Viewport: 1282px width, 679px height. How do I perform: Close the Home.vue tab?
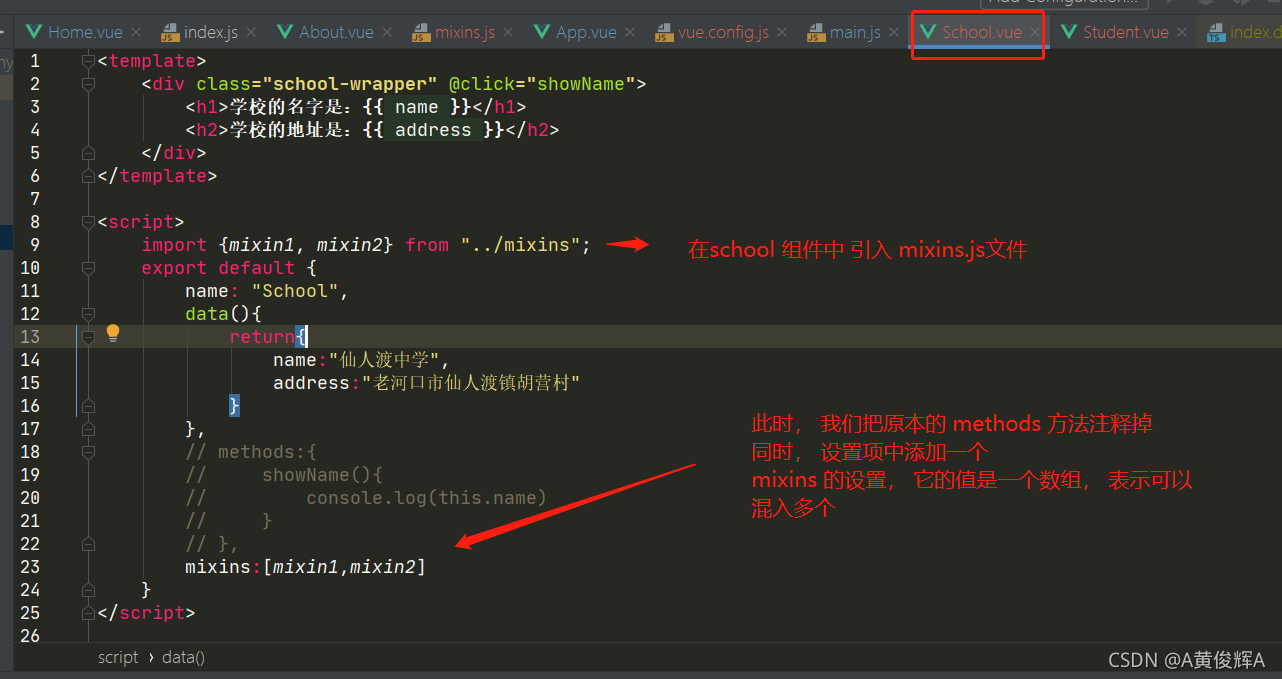click(136, 33)
